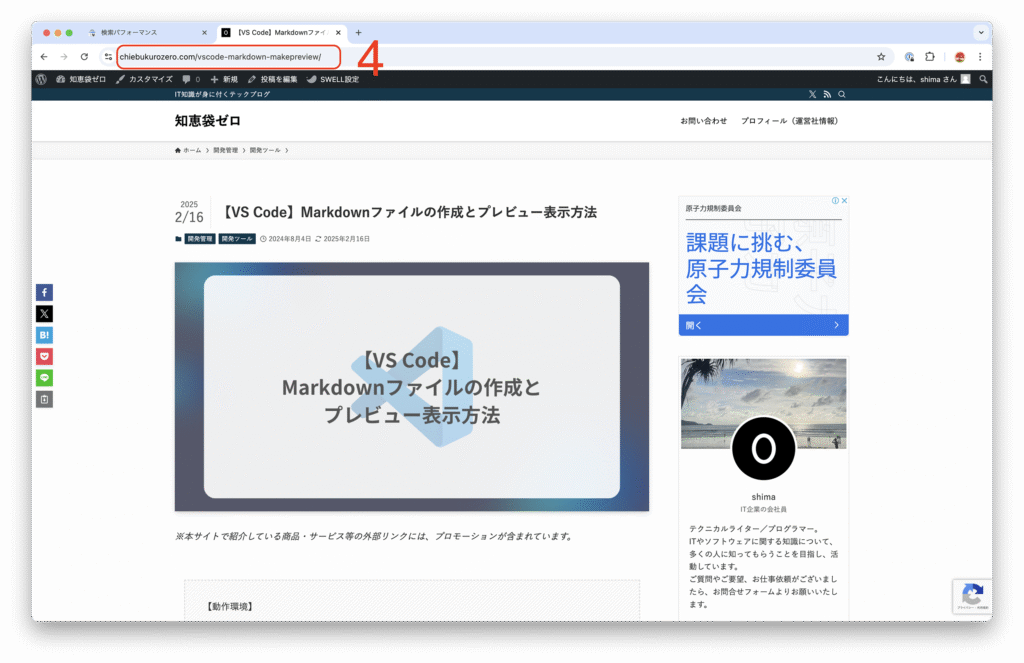Expand the tab search dropdown arrow
Viewport: 1024px width, 663px height.
pyautogui.click(x=981, y=32)
